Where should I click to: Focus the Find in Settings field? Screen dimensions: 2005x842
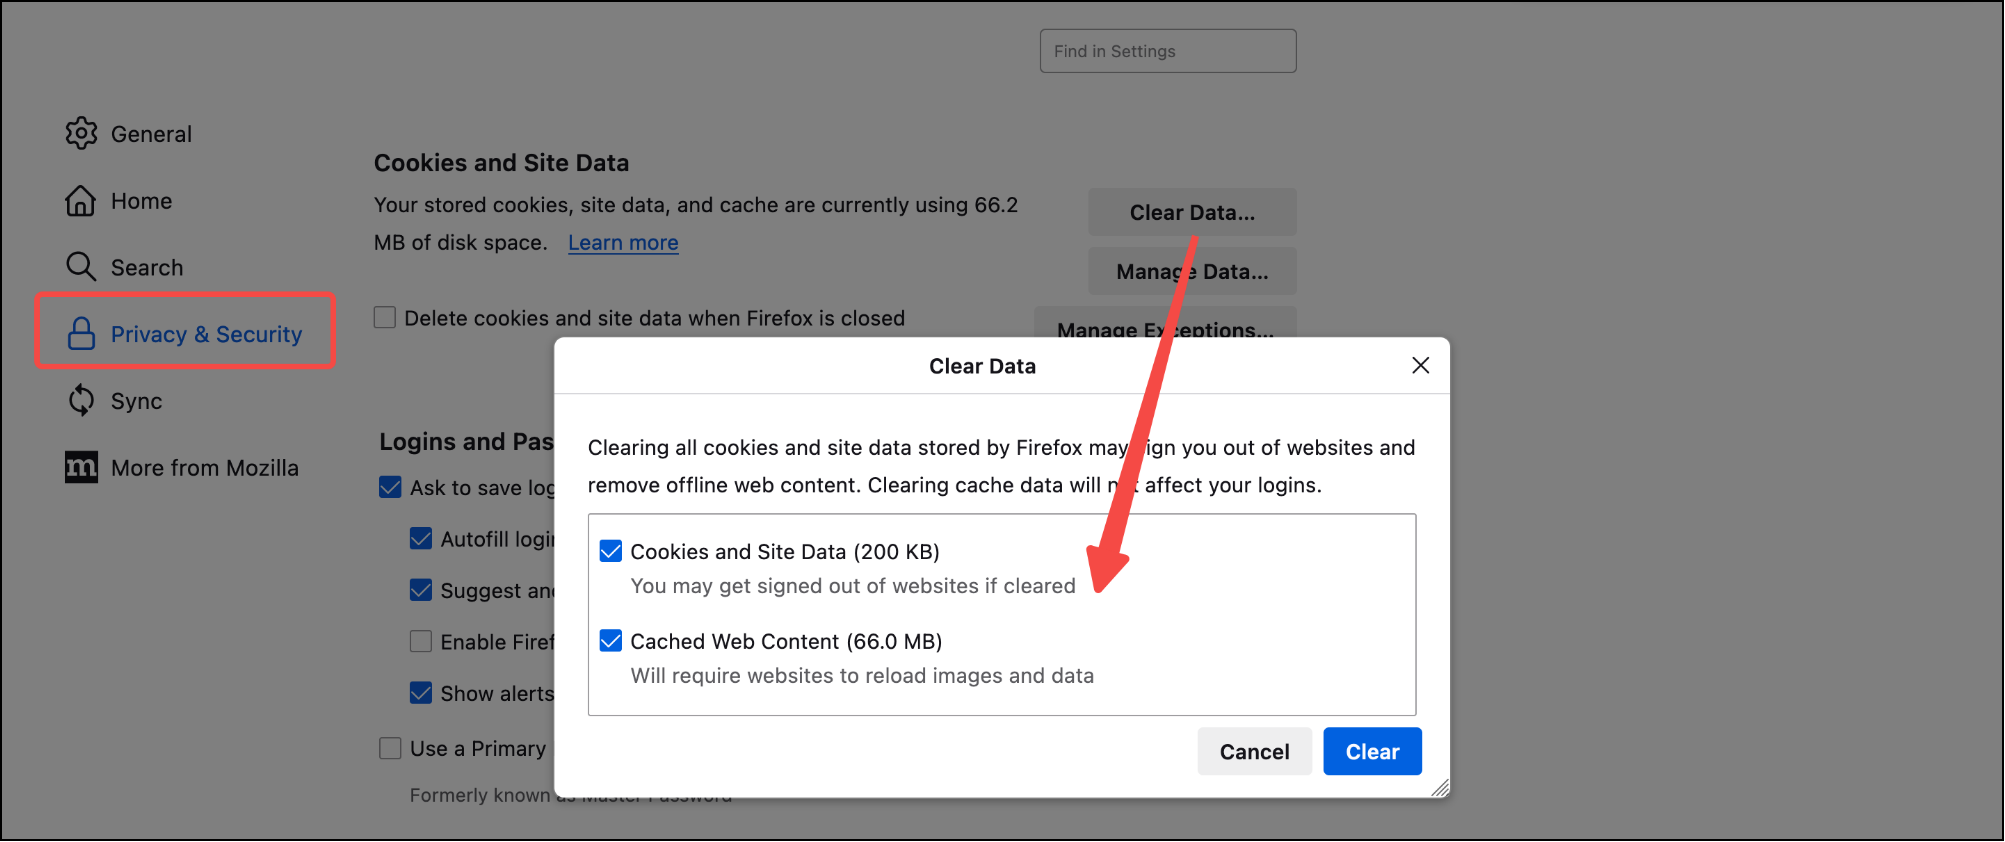tap(1168, 51)
